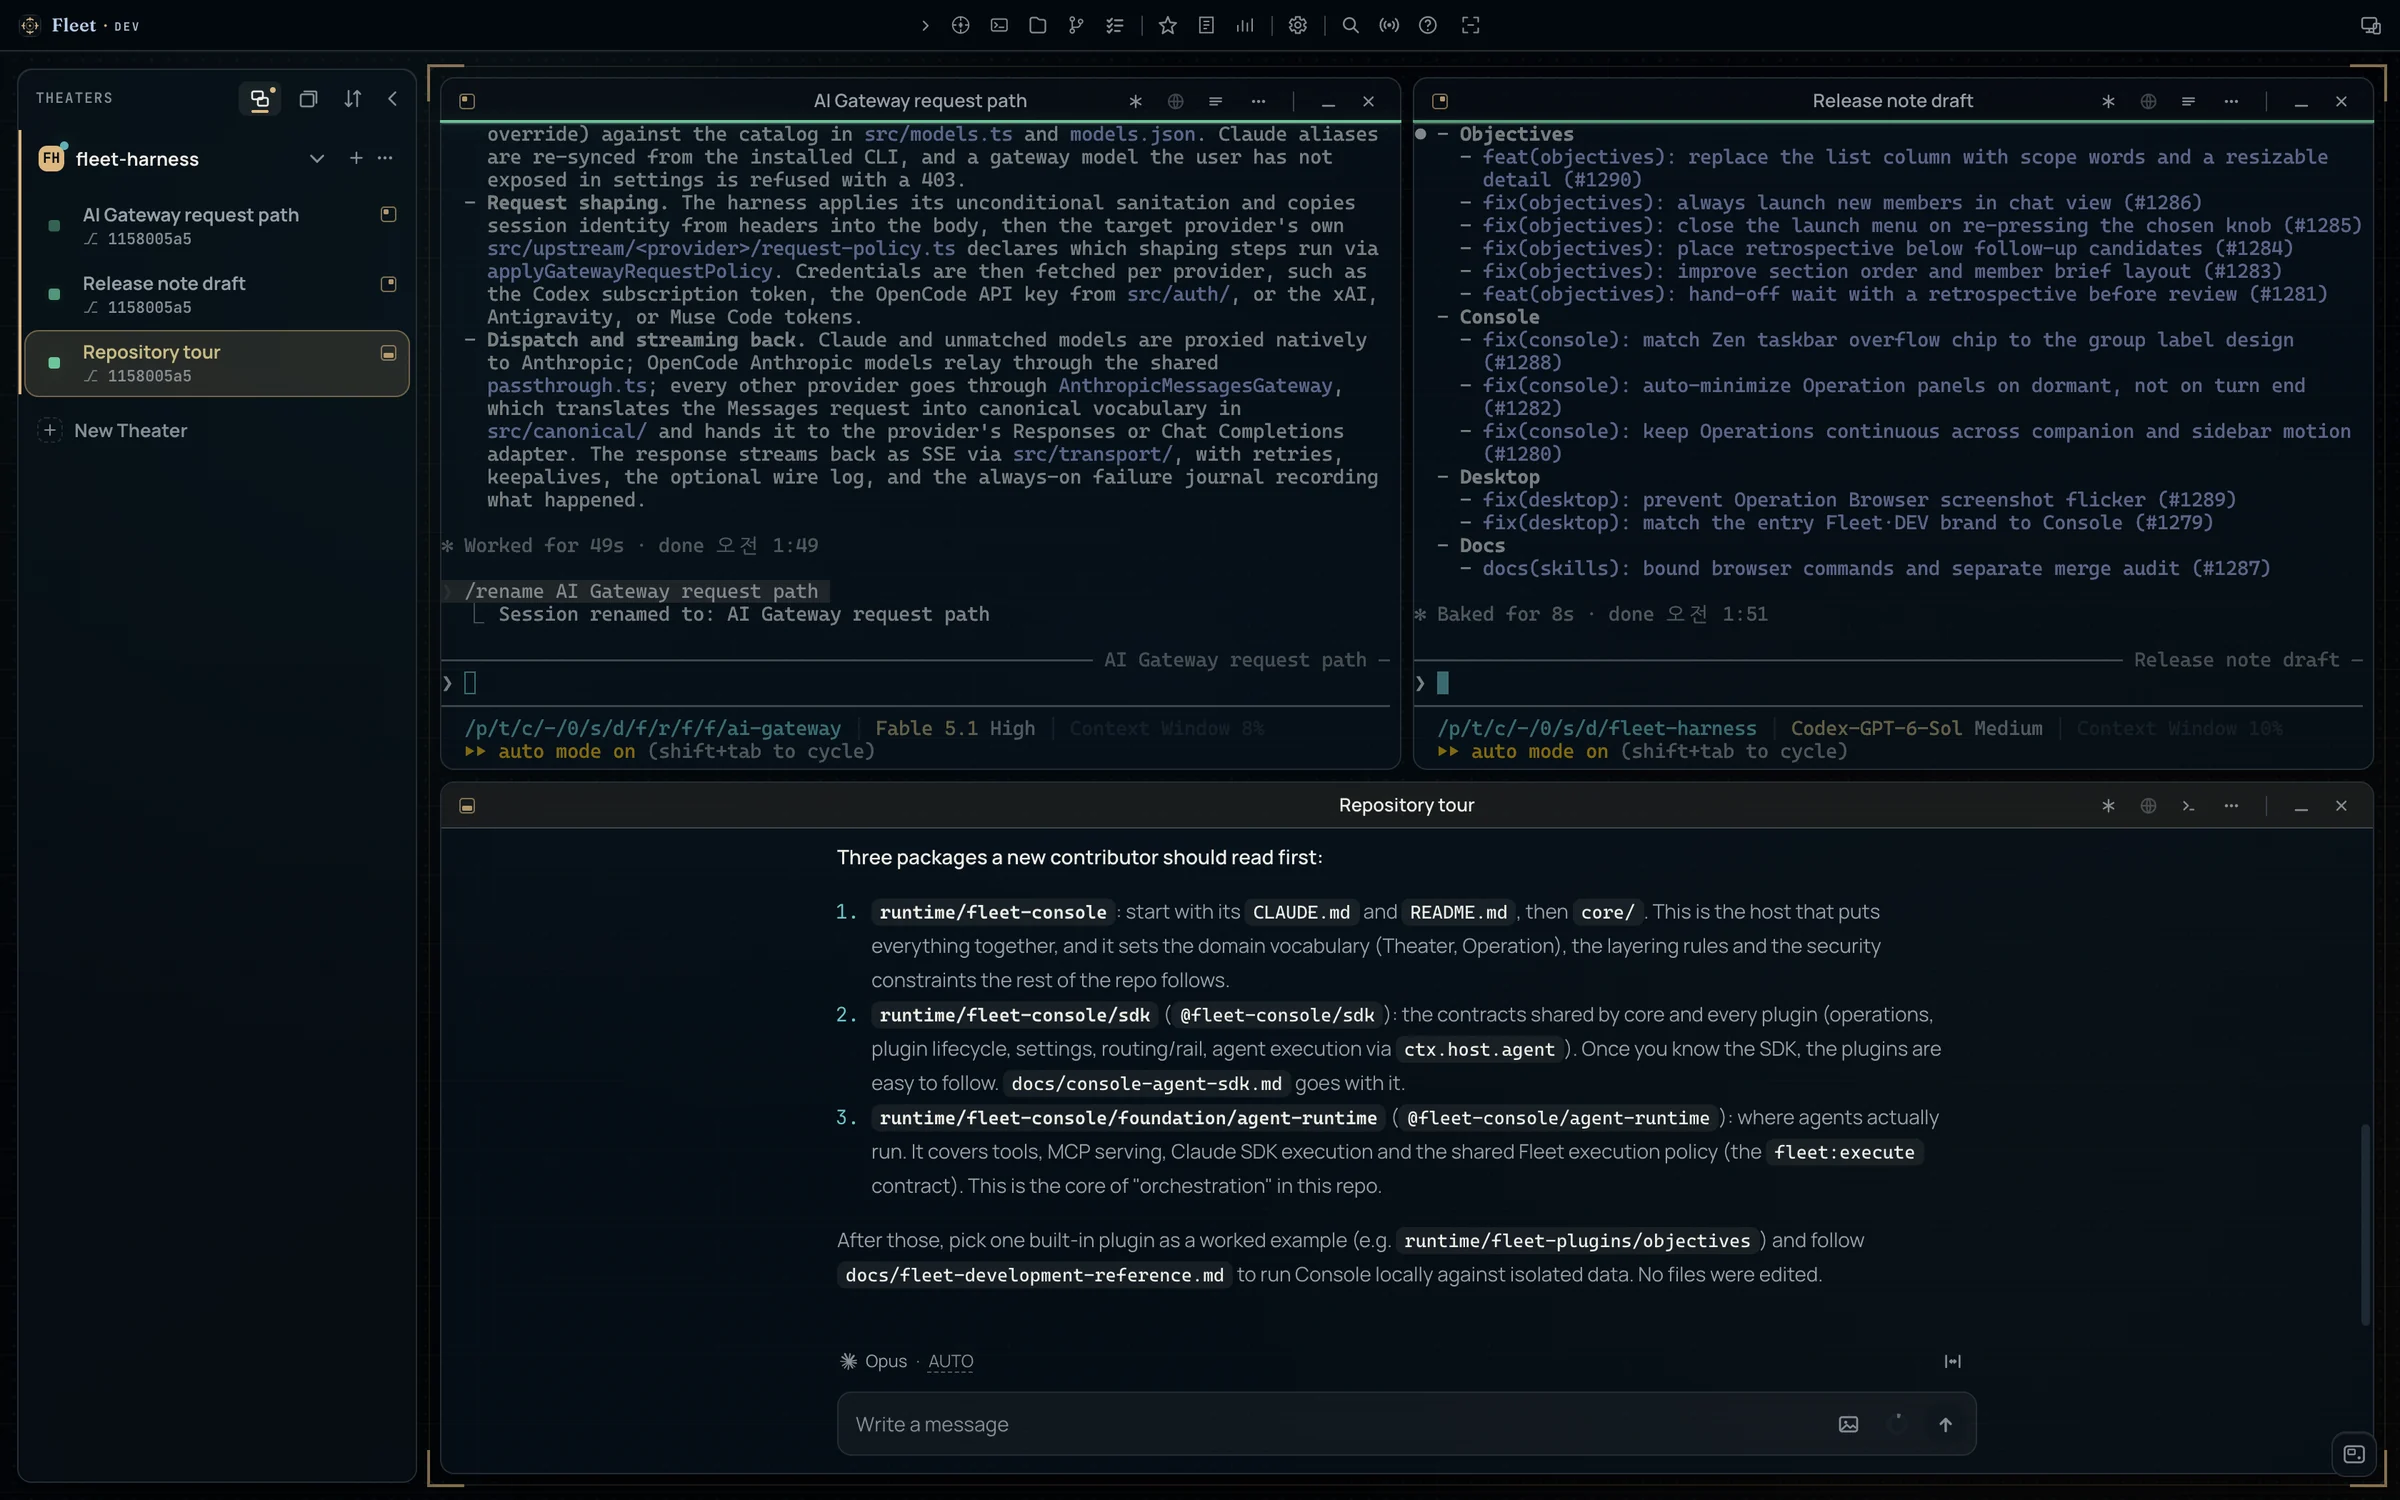The image size is (2400, 1500).
Task: Send the message with the up arrow button
Action: point(1945,1424)
